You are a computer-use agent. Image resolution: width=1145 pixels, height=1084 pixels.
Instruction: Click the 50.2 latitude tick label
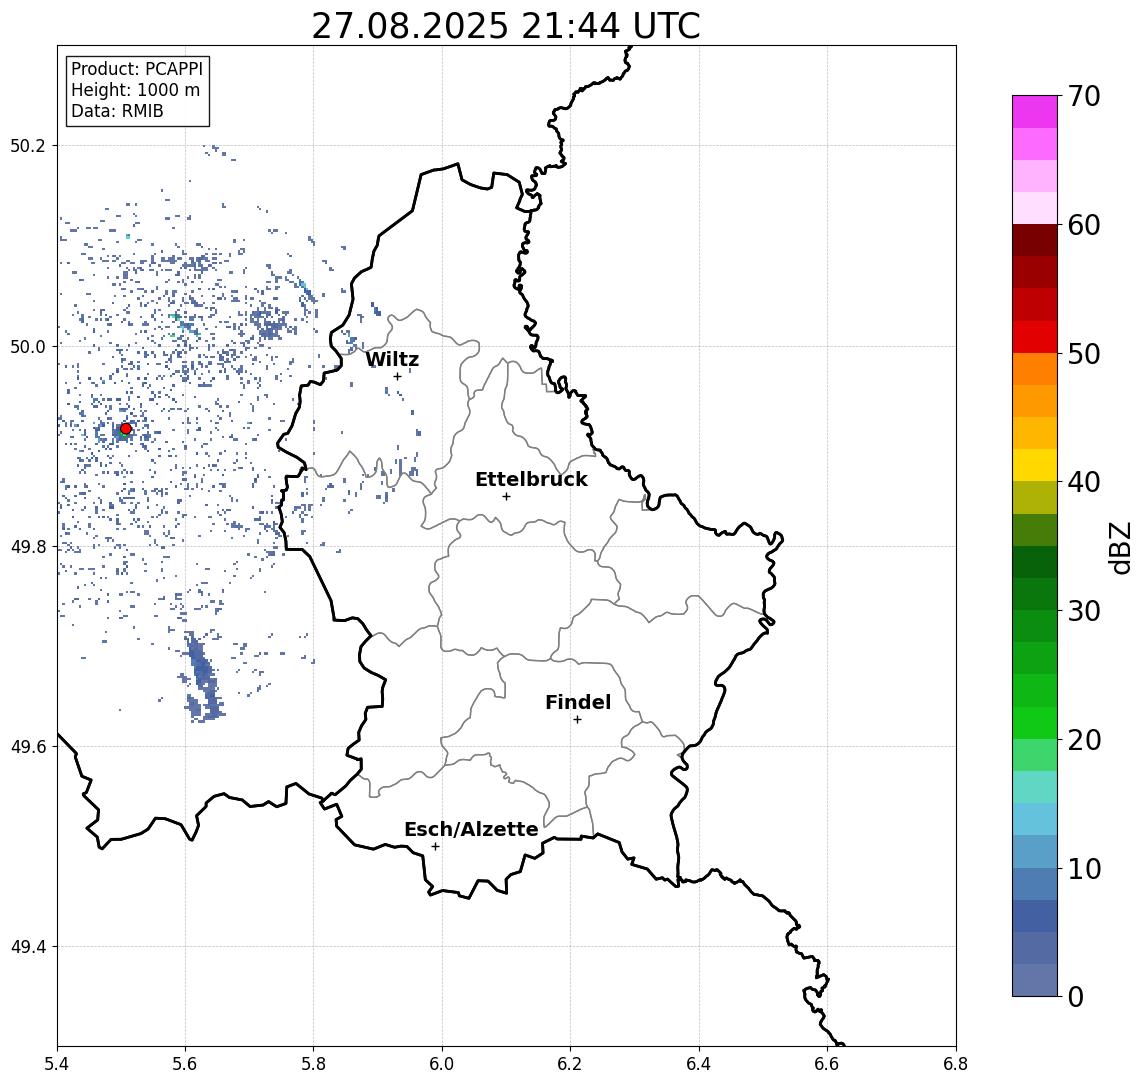(28, 145)
